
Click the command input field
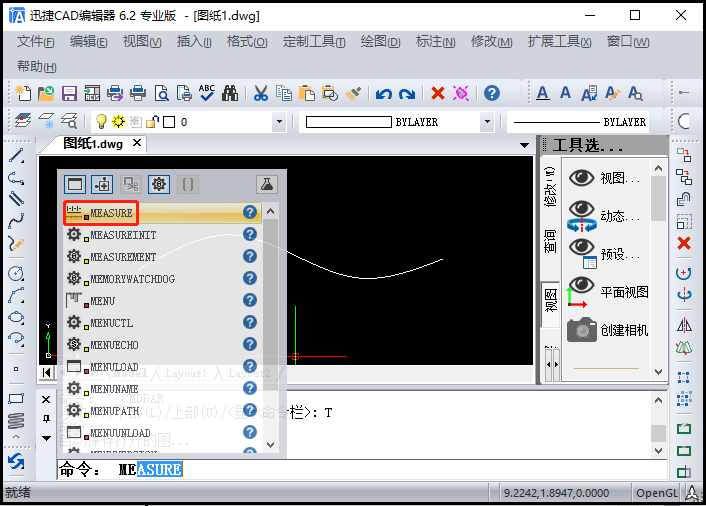point(362,470)
